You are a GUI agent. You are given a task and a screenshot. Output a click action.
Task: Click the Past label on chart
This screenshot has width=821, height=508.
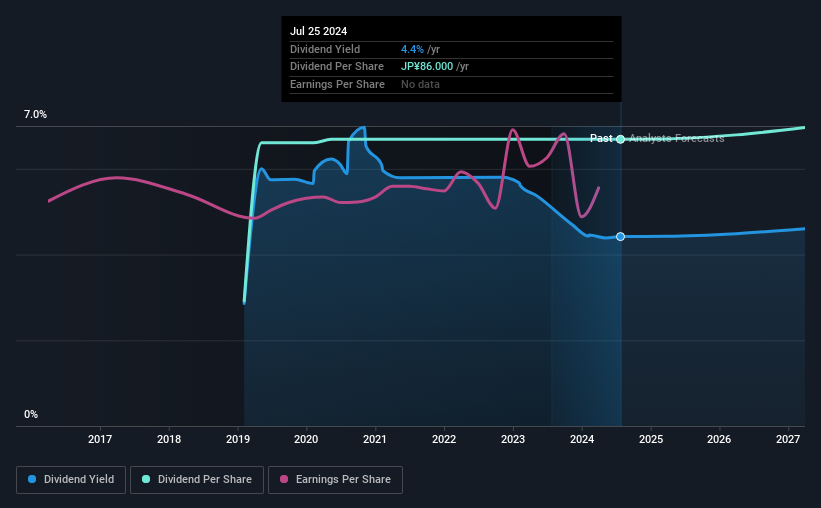coord(601,138)
